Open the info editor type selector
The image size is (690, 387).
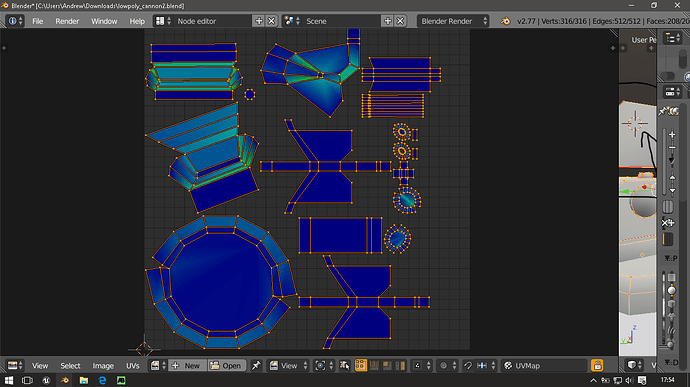[15, 21]
